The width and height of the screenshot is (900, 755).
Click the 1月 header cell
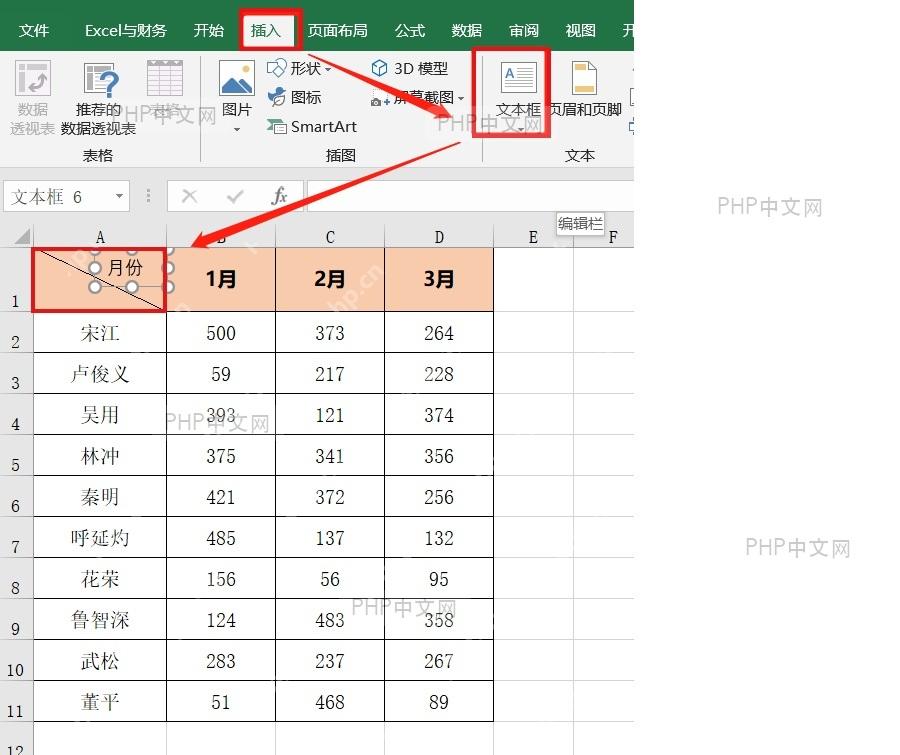(x=221, y=280)
